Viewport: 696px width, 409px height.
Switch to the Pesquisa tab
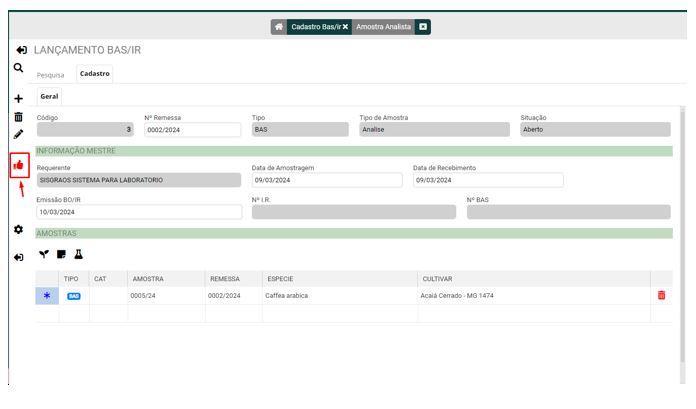pos(51,74)
